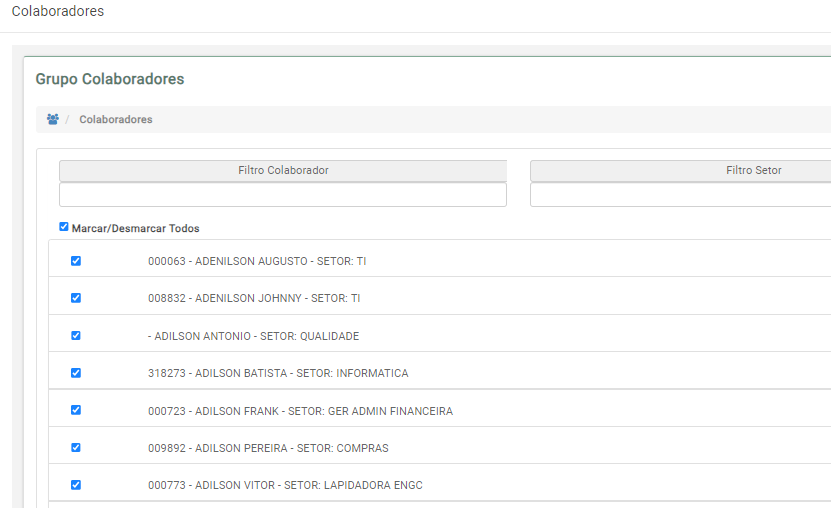
Task: Open the Colaboradores breadcrumb link
Action: click(116, 119)
